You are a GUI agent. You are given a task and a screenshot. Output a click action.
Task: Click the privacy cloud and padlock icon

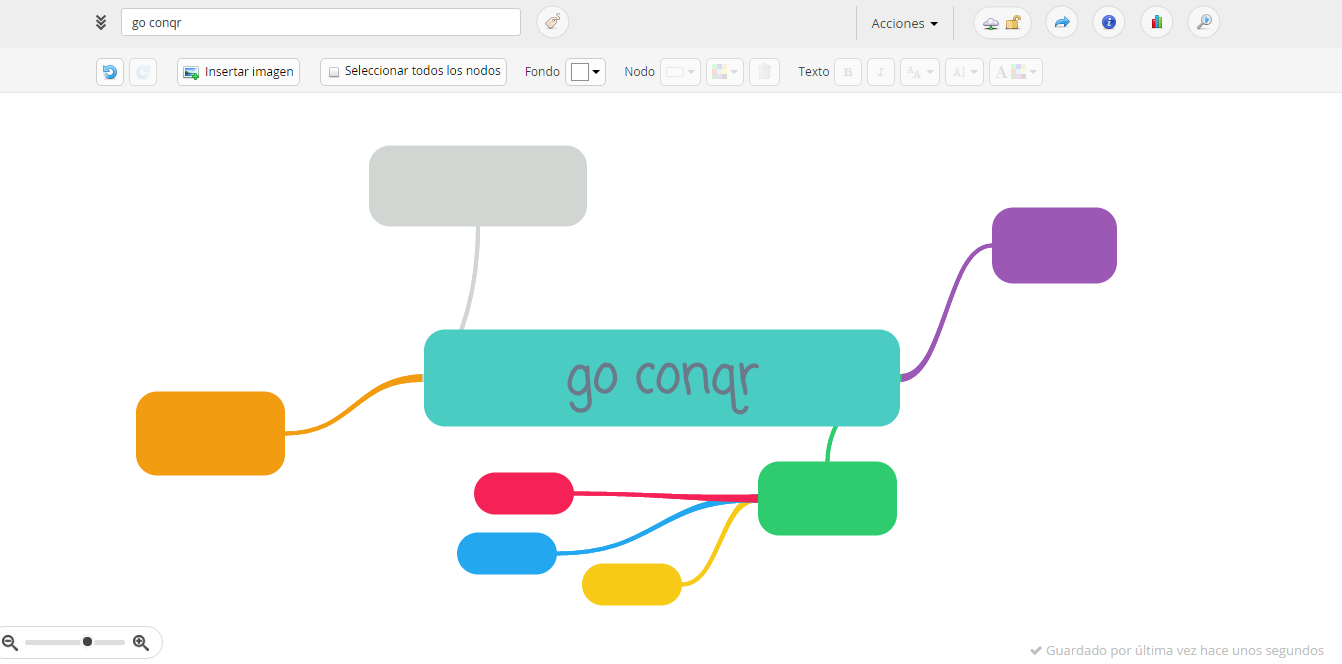pyautogui.click(x=1001, y=22)
